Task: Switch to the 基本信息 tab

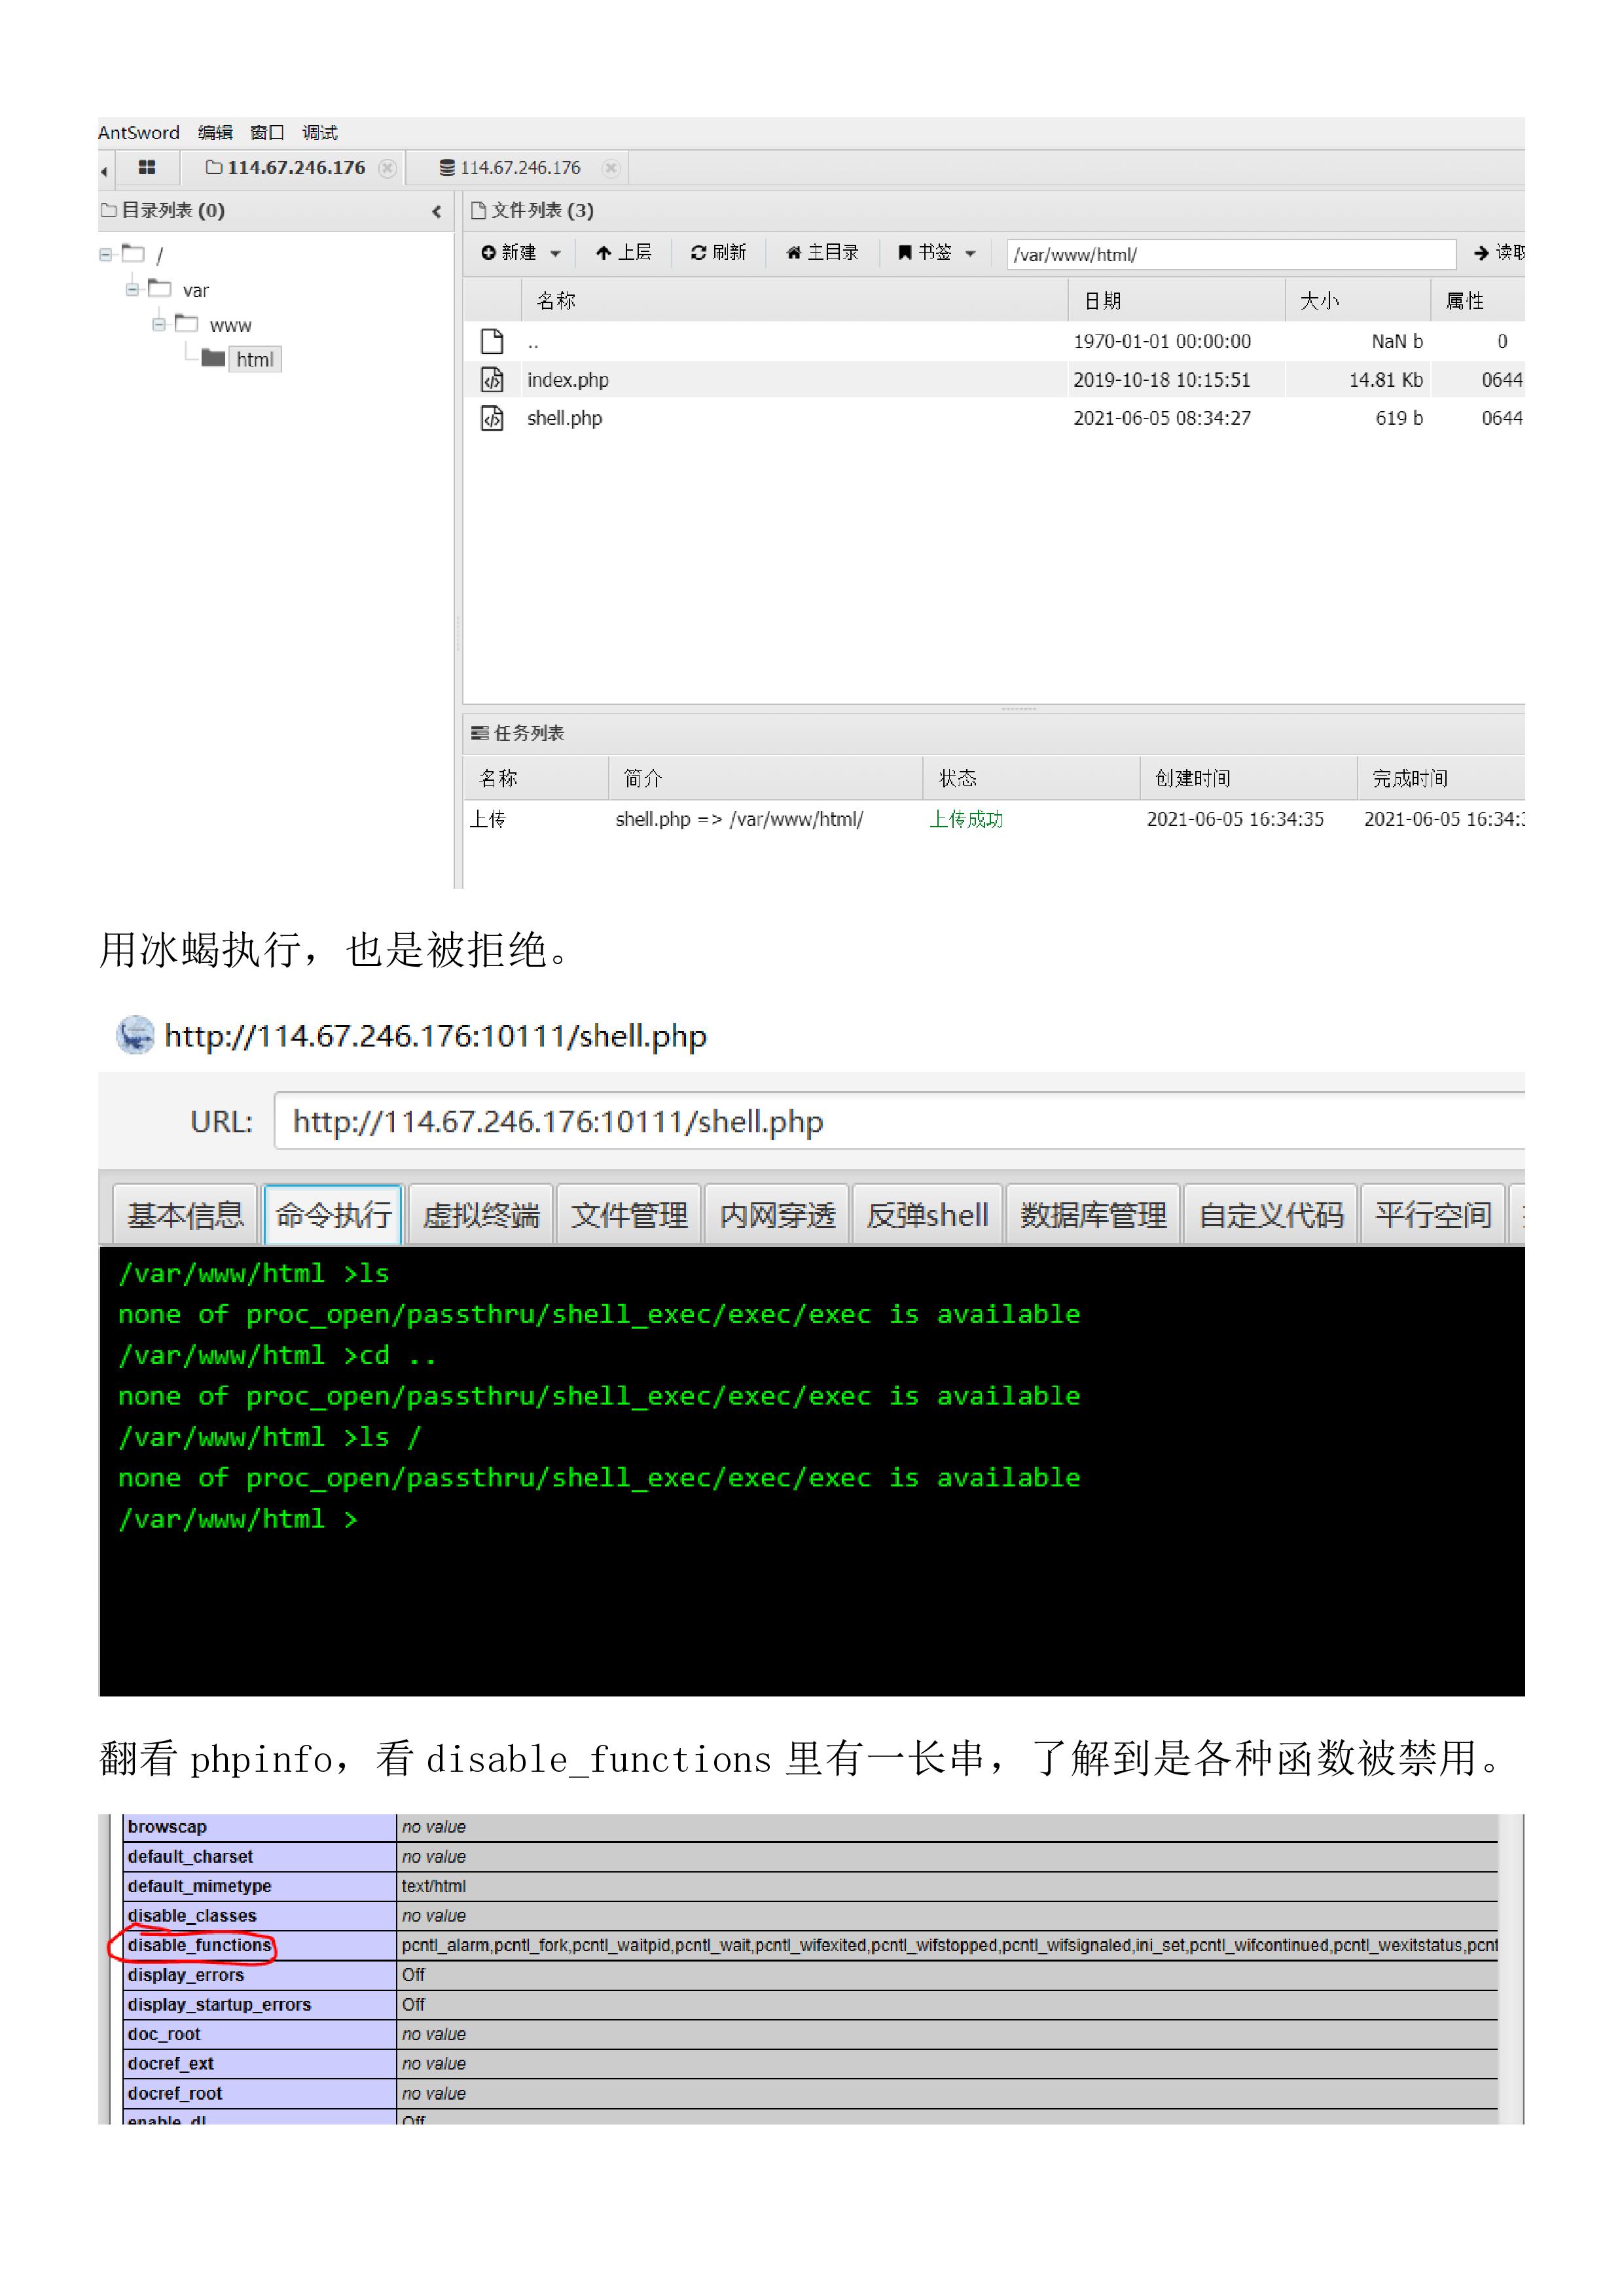Action: coord(185,1214)
